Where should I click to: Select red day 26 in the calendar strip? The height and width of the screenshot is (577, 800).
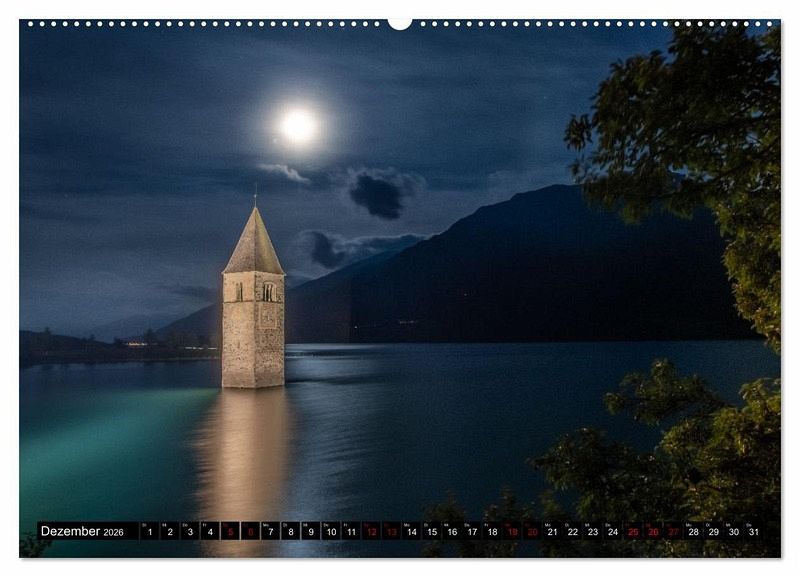tap(654, 531)
